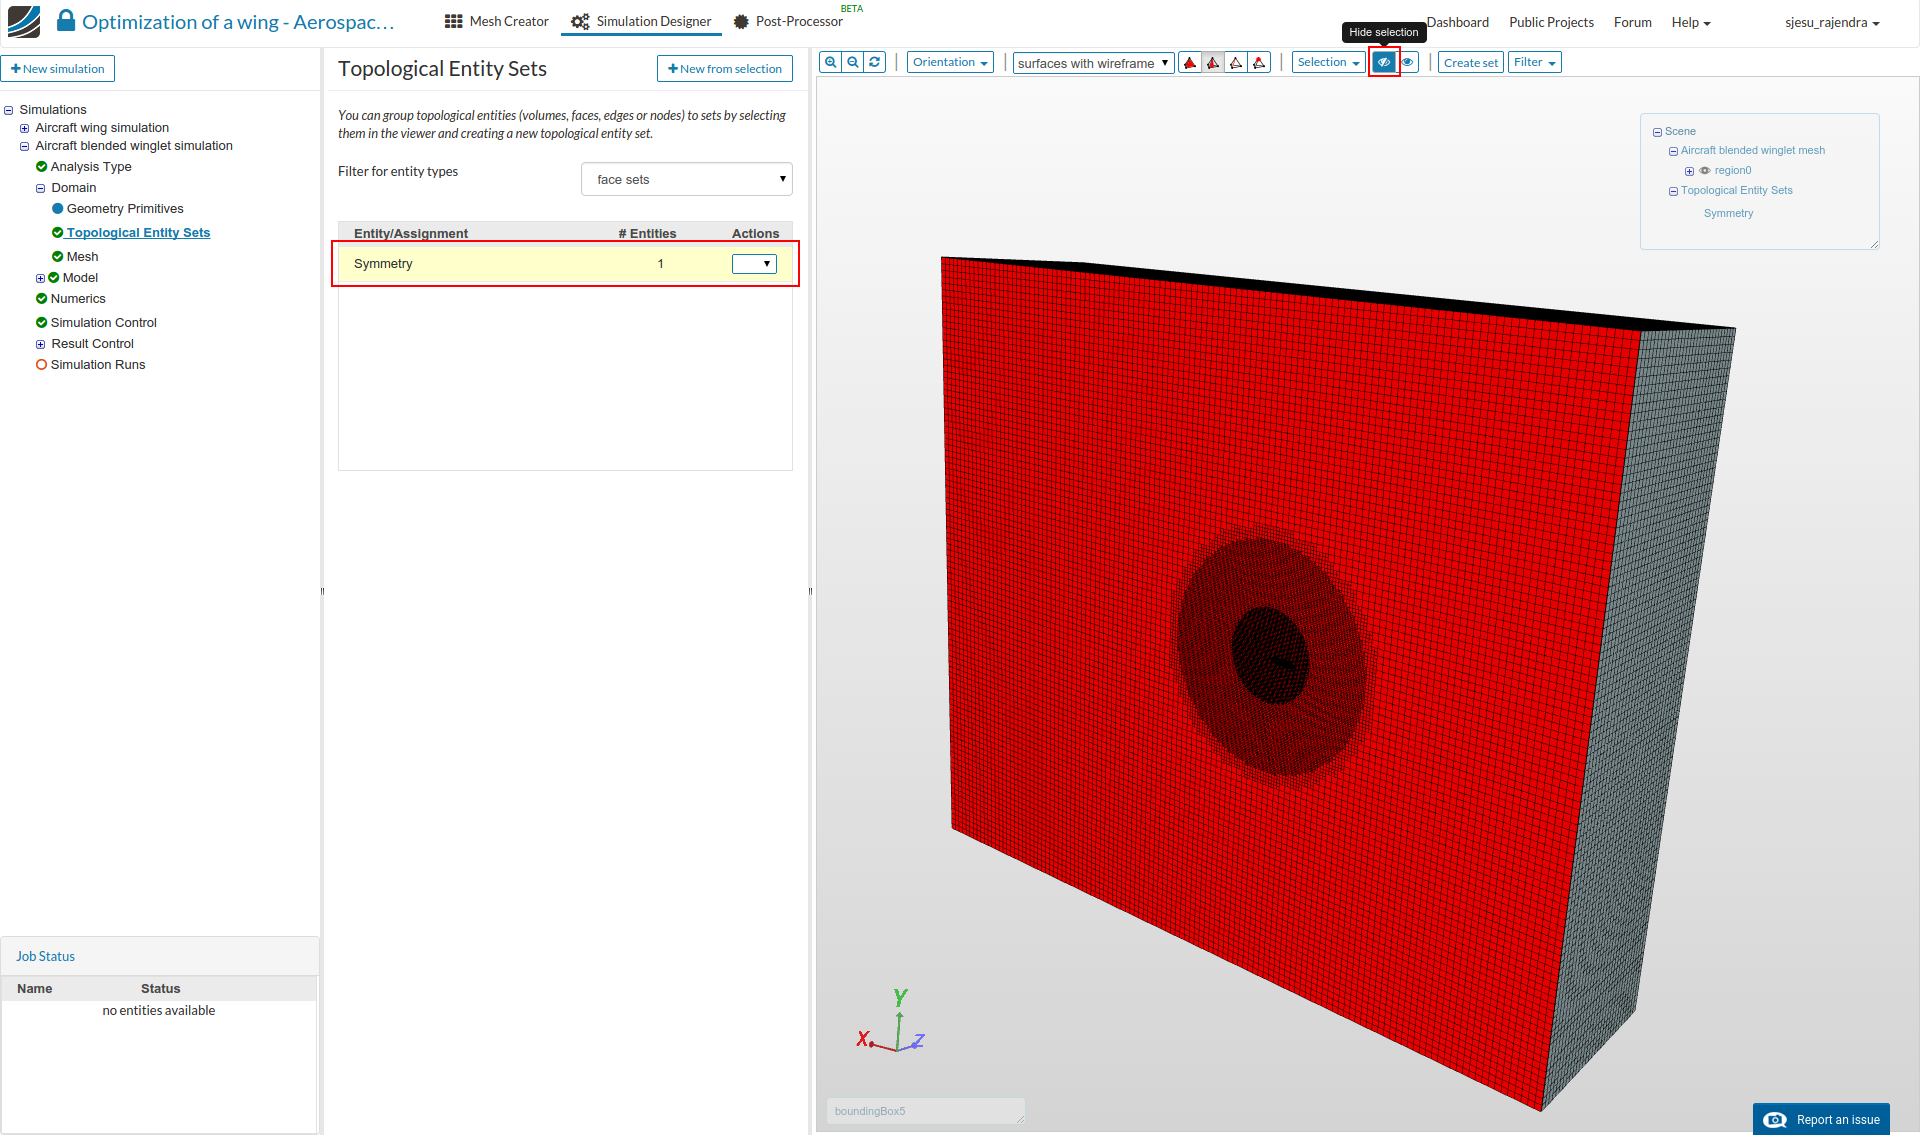Expand the Result Control tree node

41,344
